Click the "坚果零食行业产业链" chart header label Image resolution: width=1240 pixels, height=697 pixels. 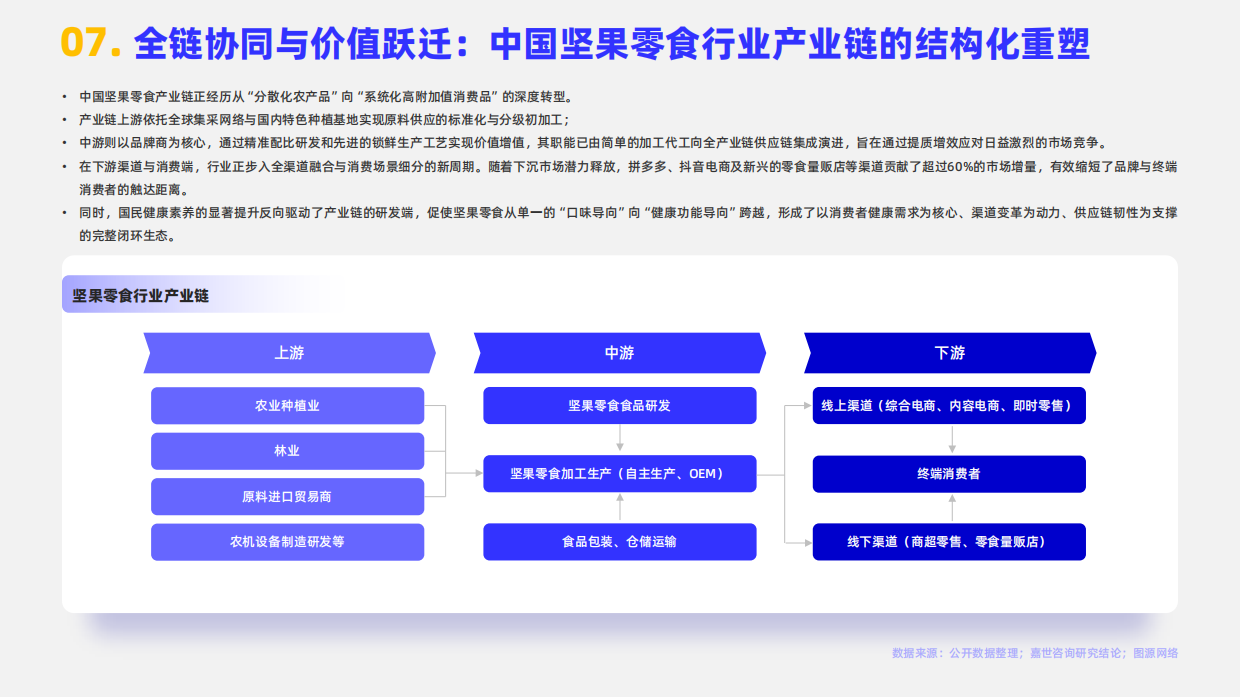(x=140, y=296)
